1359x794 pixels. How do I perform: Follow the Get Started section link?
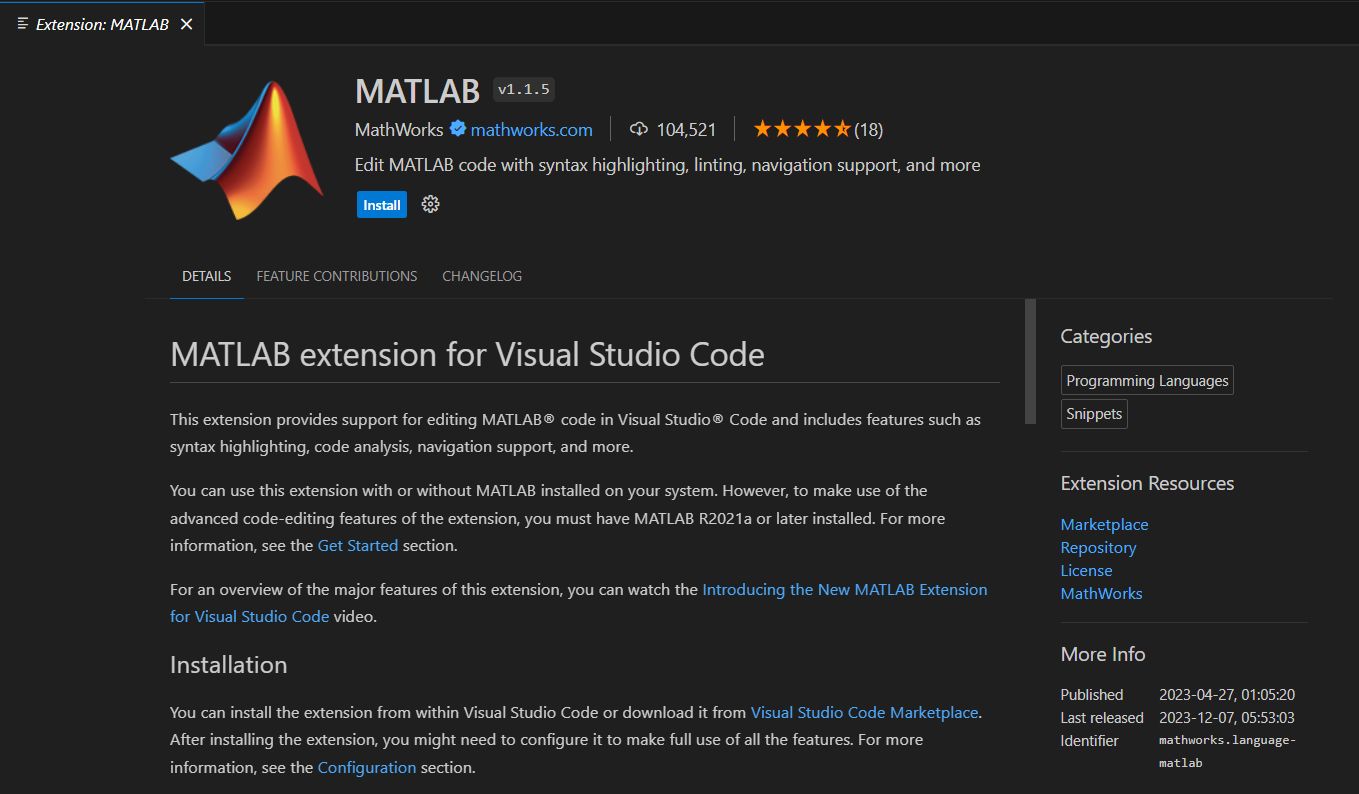[x=358, y=546]
